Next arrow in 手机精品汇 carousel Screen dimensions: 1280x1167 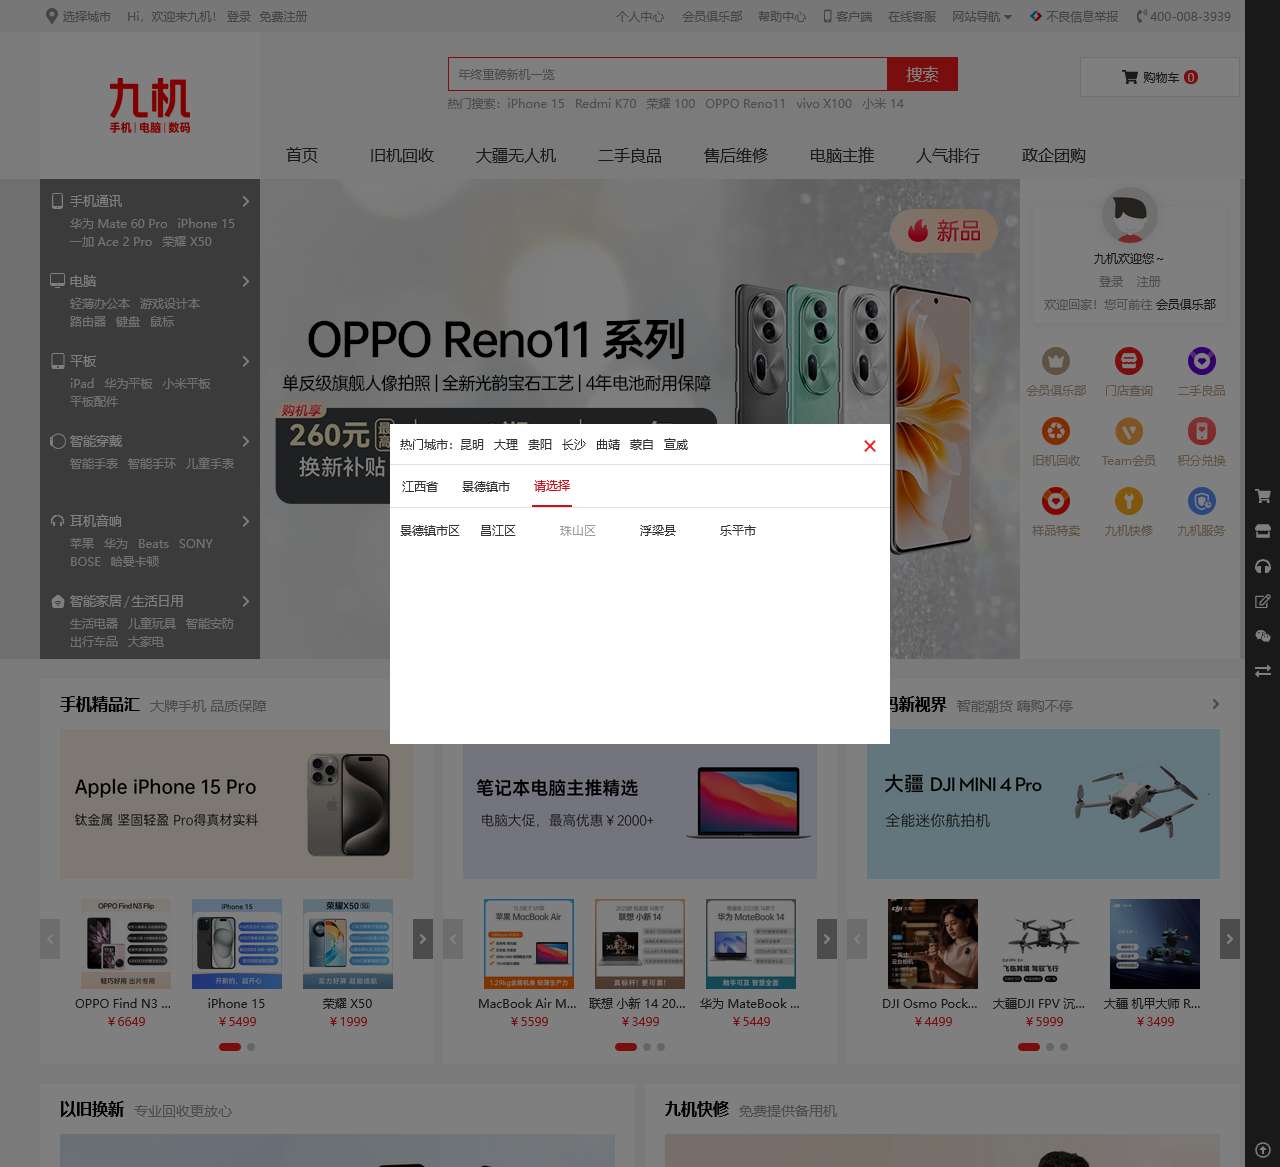(x=423, y=939)
